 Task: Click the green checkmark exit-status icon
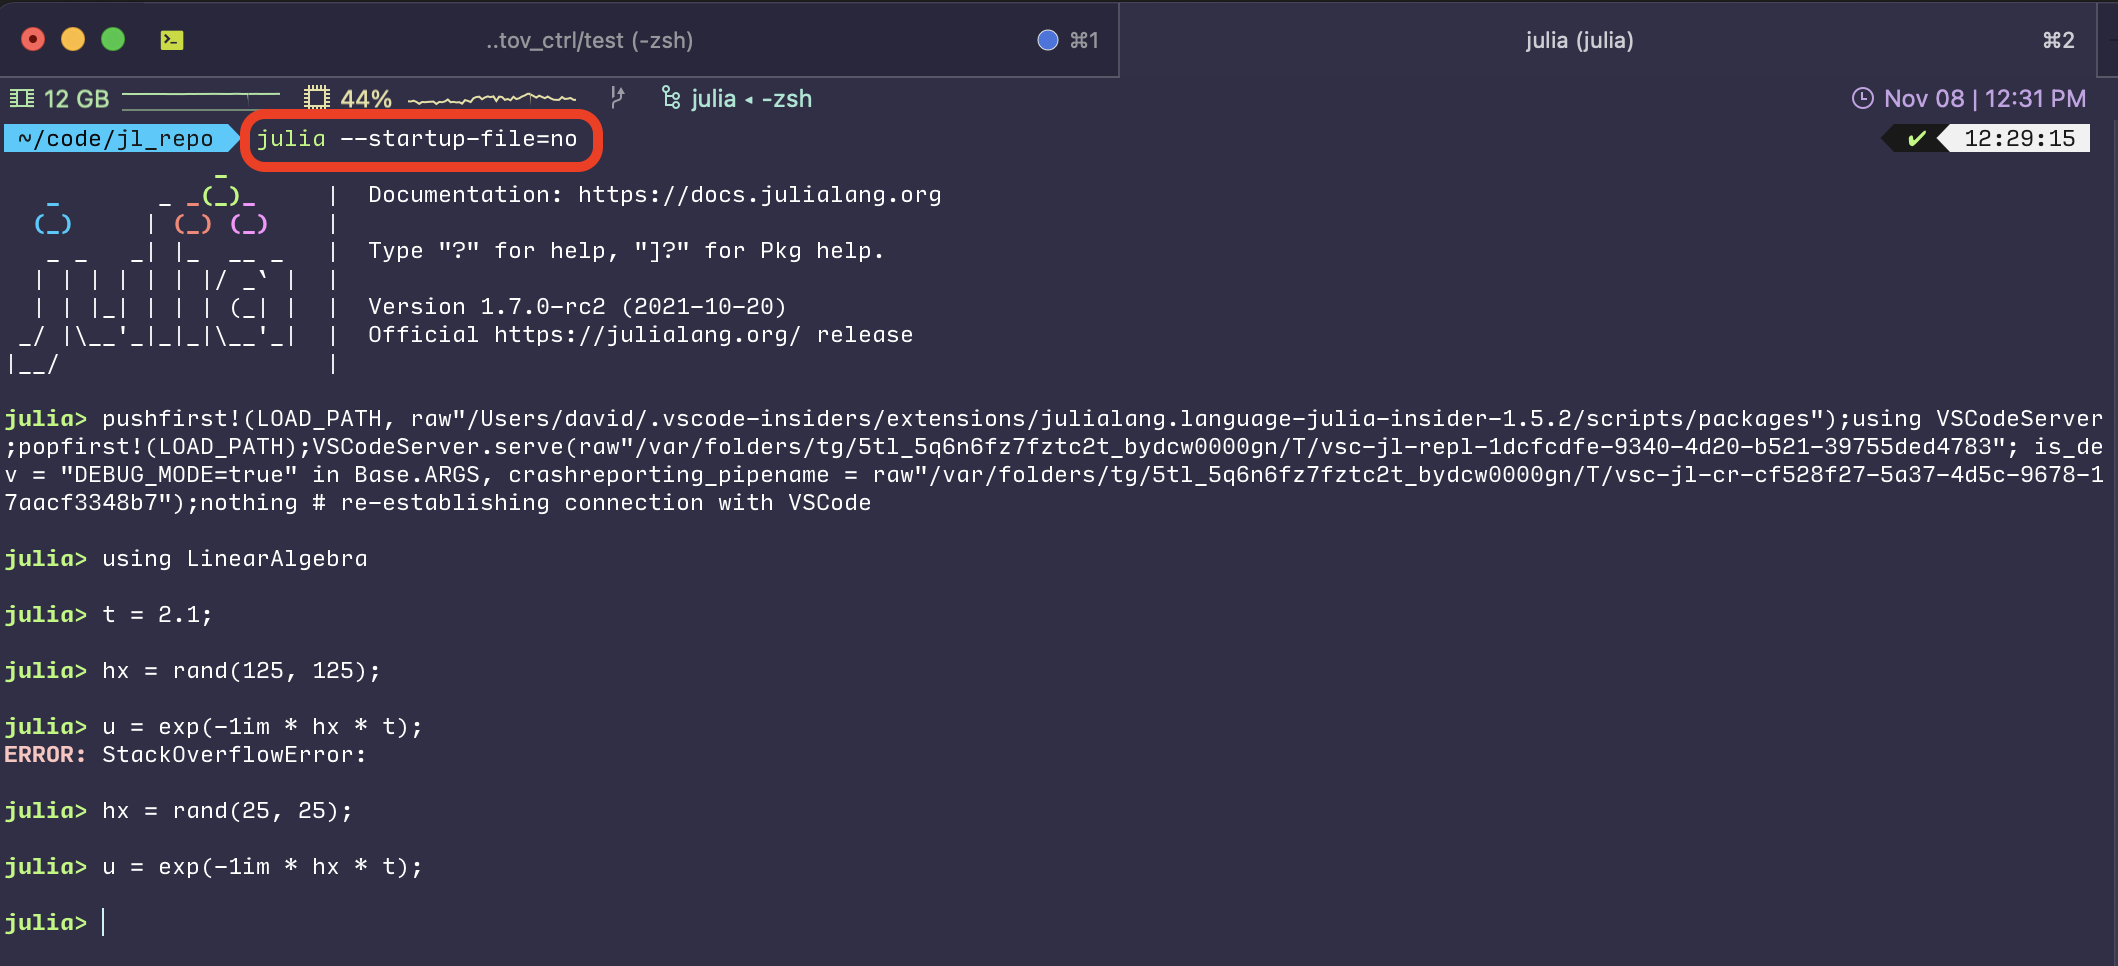tap(1917, 138)
